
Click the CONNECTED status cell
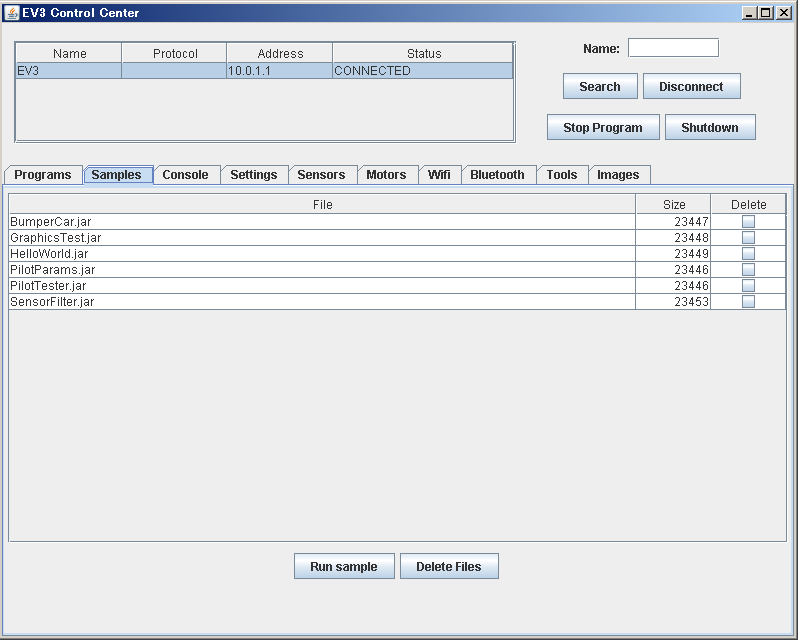coord(423,71)
